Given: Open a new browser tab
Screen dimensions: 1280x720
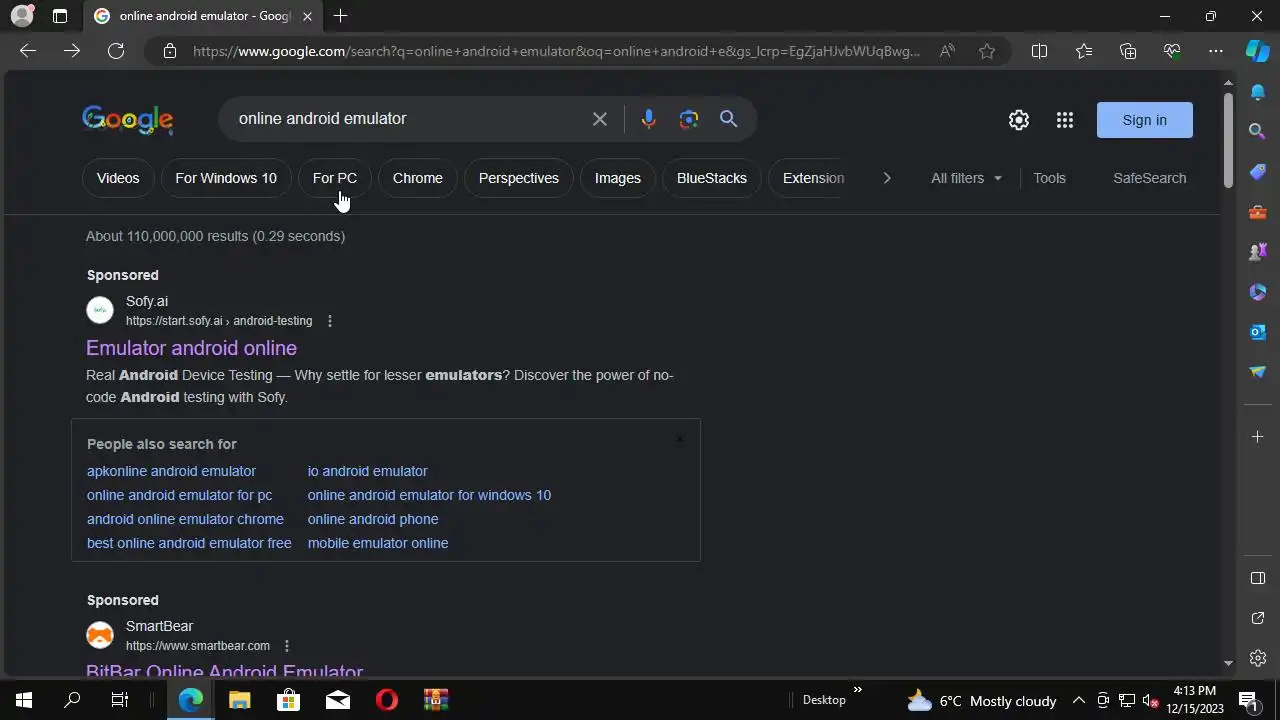Looking at the screenshot, I should click(x=340, y=16).
